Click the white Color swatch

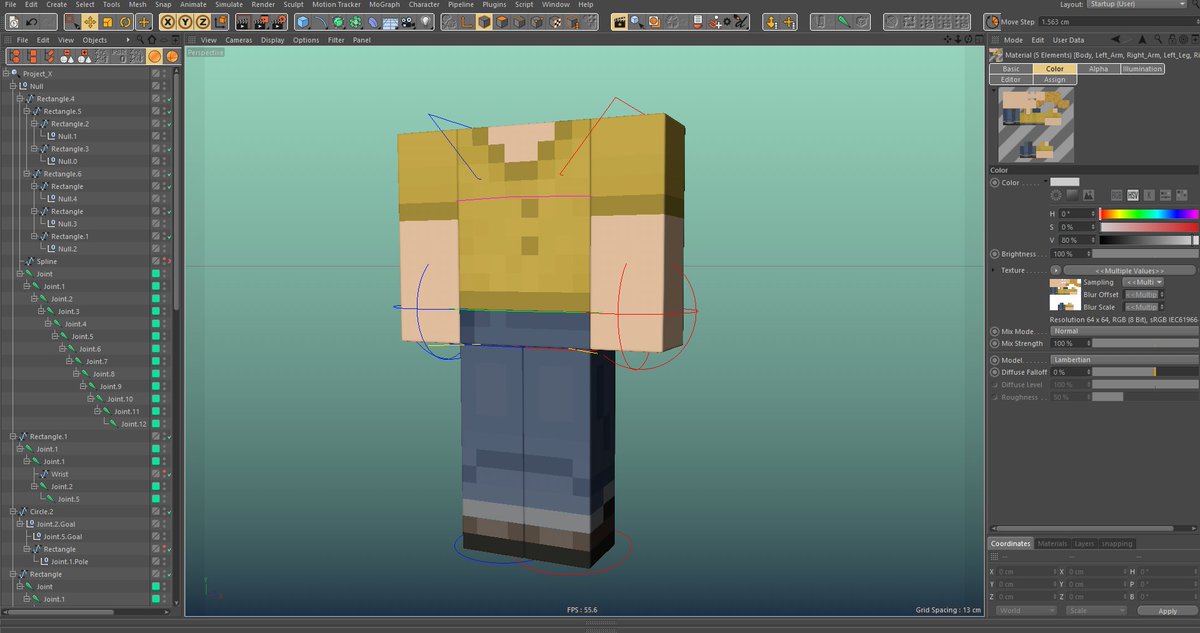(x=1064, y=182)
